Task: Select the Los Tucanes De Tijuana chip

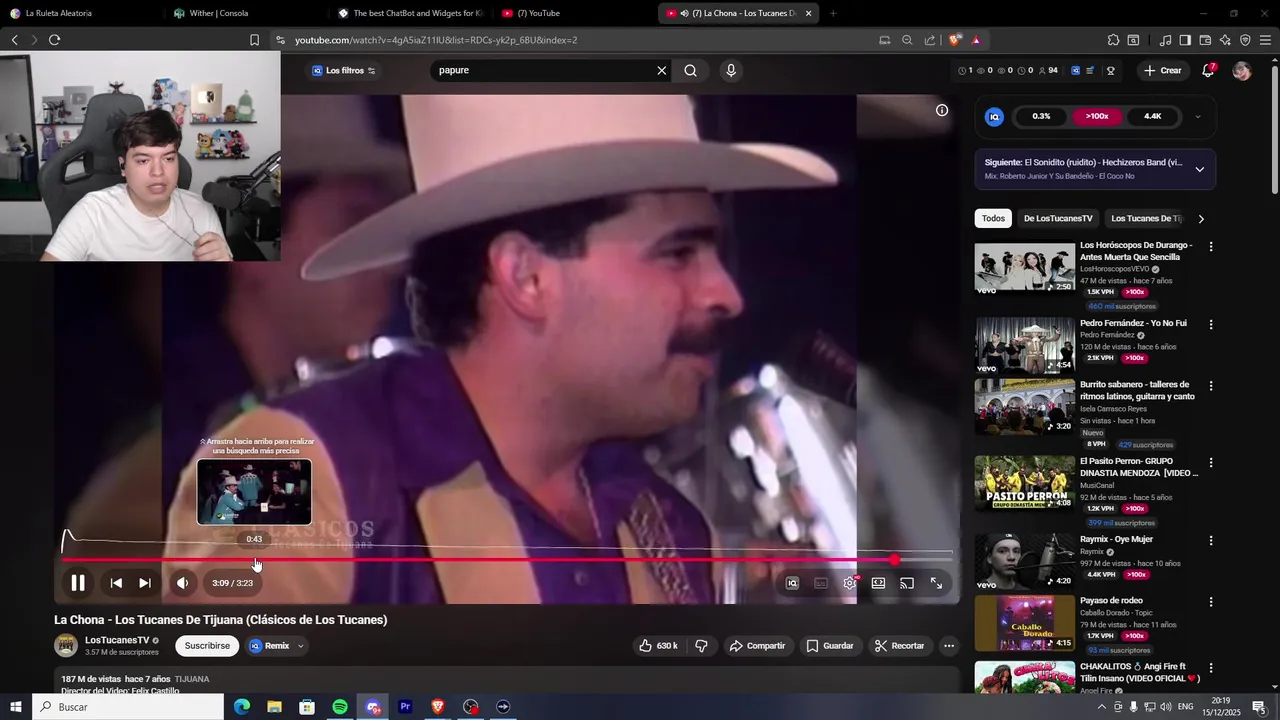Action: pyautogui.click(x=1146, y=219)
